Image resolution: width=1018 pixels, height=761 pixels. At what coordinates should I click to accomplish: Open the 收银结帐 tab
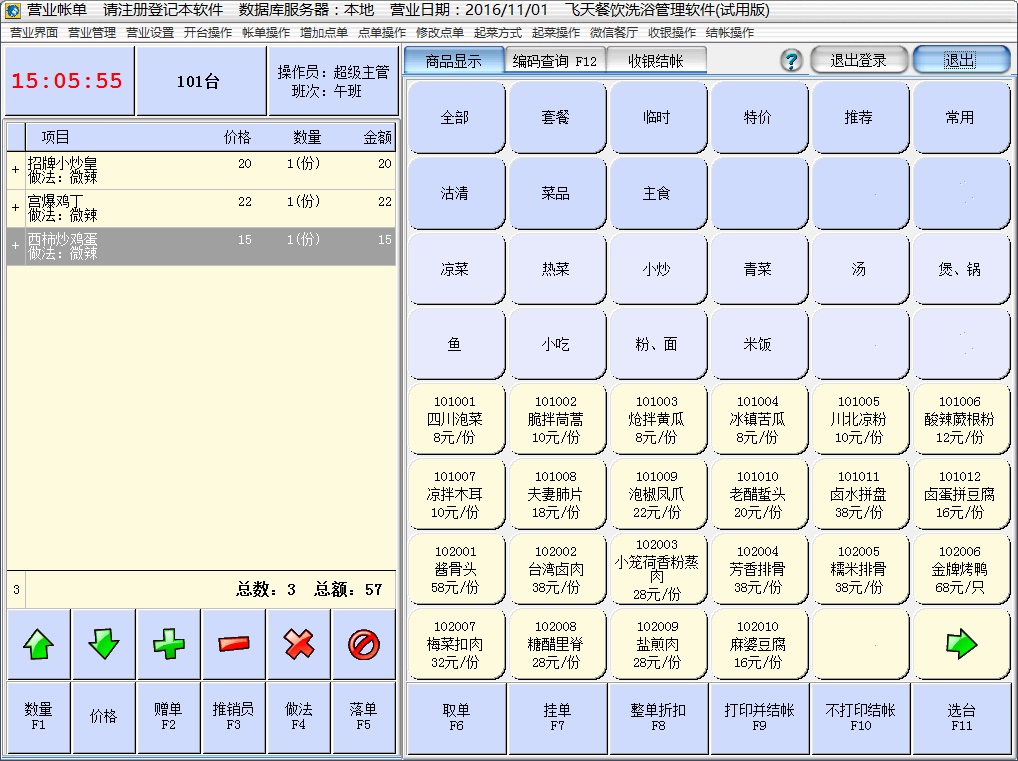pyautogui.click(x=656, y=61)
